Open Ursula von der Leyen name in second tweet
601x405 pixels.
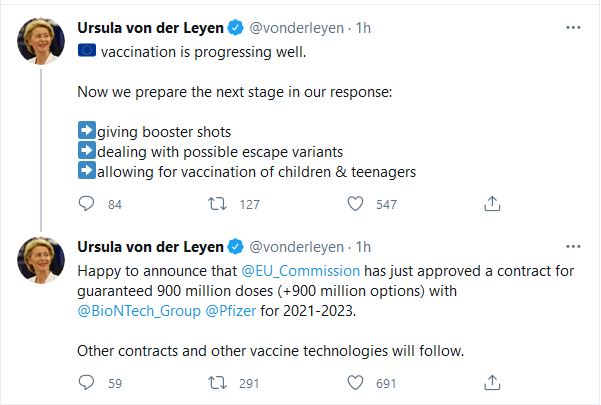click(x=151, y=246)
